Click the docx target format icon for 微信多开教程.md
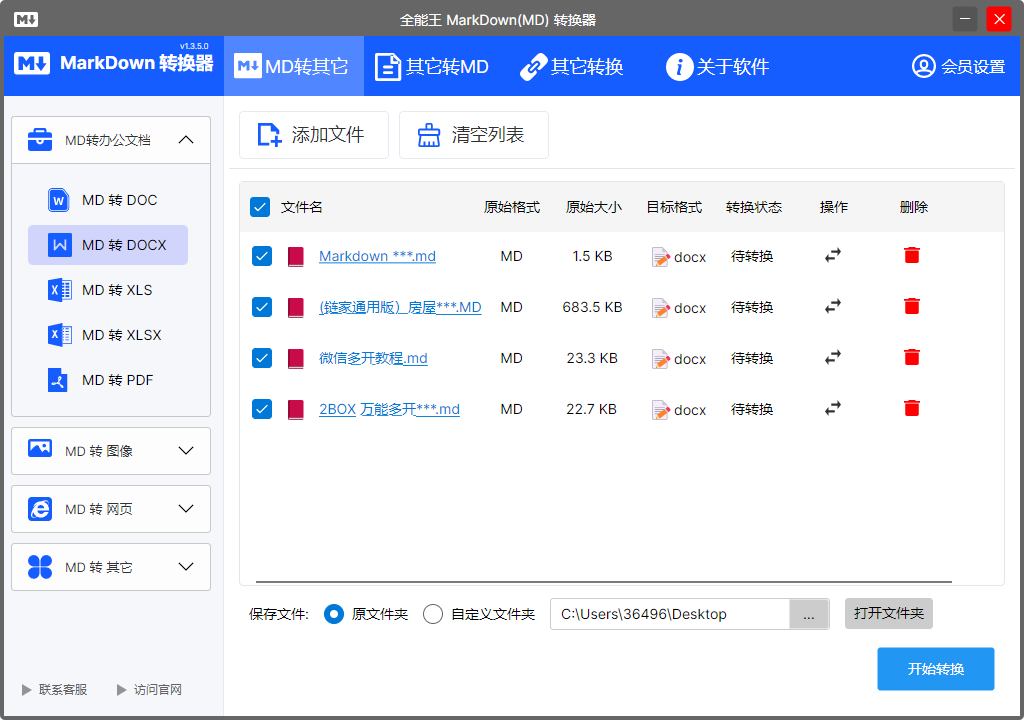The width and height of the screenshot is (1024, 720). (661, 359)
